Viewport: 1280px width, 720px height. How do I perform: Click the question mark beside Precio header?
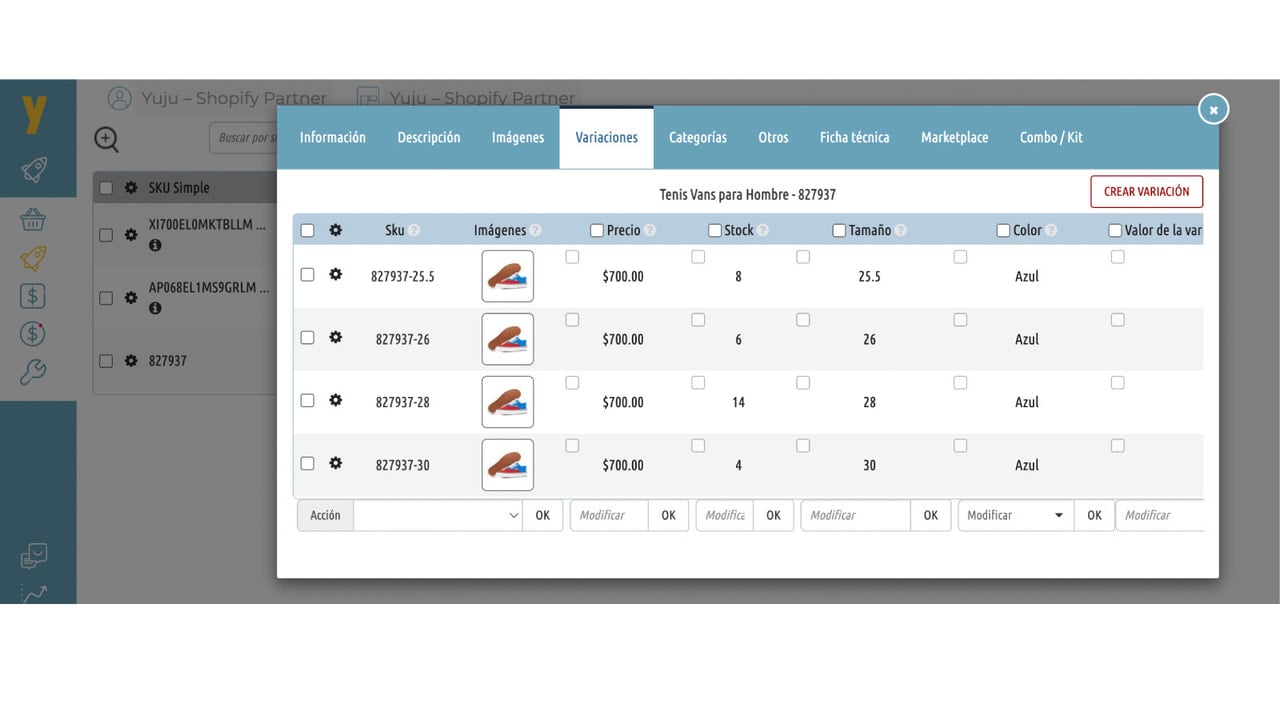click(x=650, y=230)
